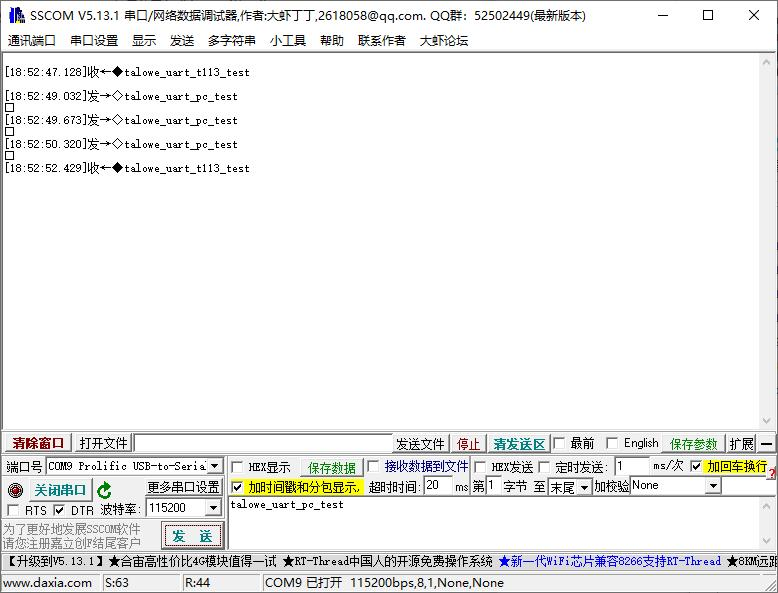The height and width of the screenshot is (593, 778).
Task: Click the 升级到V5.13.1 ticker text
Action: [55, 561]
